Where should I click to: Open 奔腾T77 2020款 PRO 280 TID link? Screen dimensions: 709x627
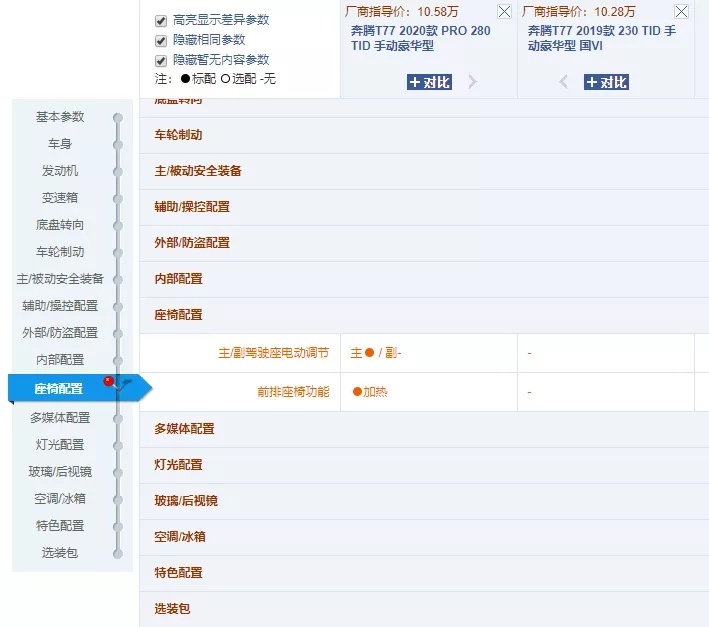[x=421, y=38]
